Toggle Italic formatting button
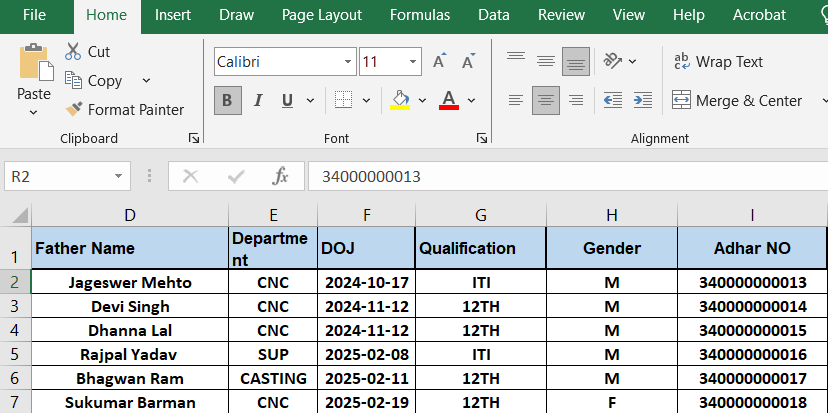Image resolution: width=828 pixels, height=413 pixels. click(257, 100)
